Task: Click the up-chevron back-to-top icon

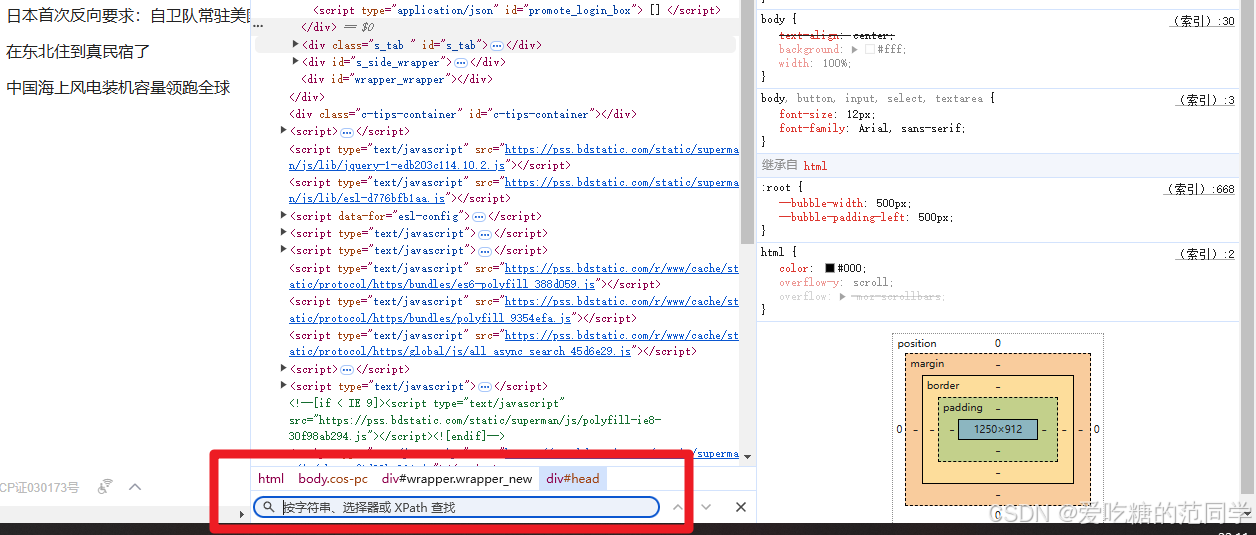Action: click(135, 487)
